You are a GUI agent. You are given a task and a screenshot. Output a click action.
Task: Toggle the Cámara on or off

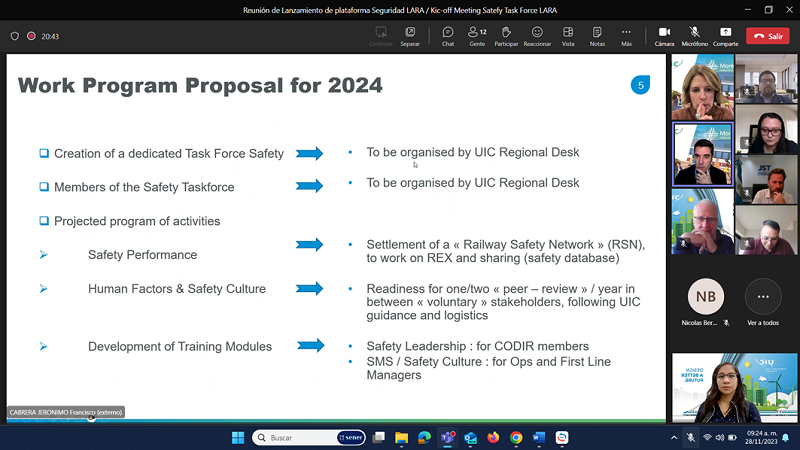pos(664,37)
